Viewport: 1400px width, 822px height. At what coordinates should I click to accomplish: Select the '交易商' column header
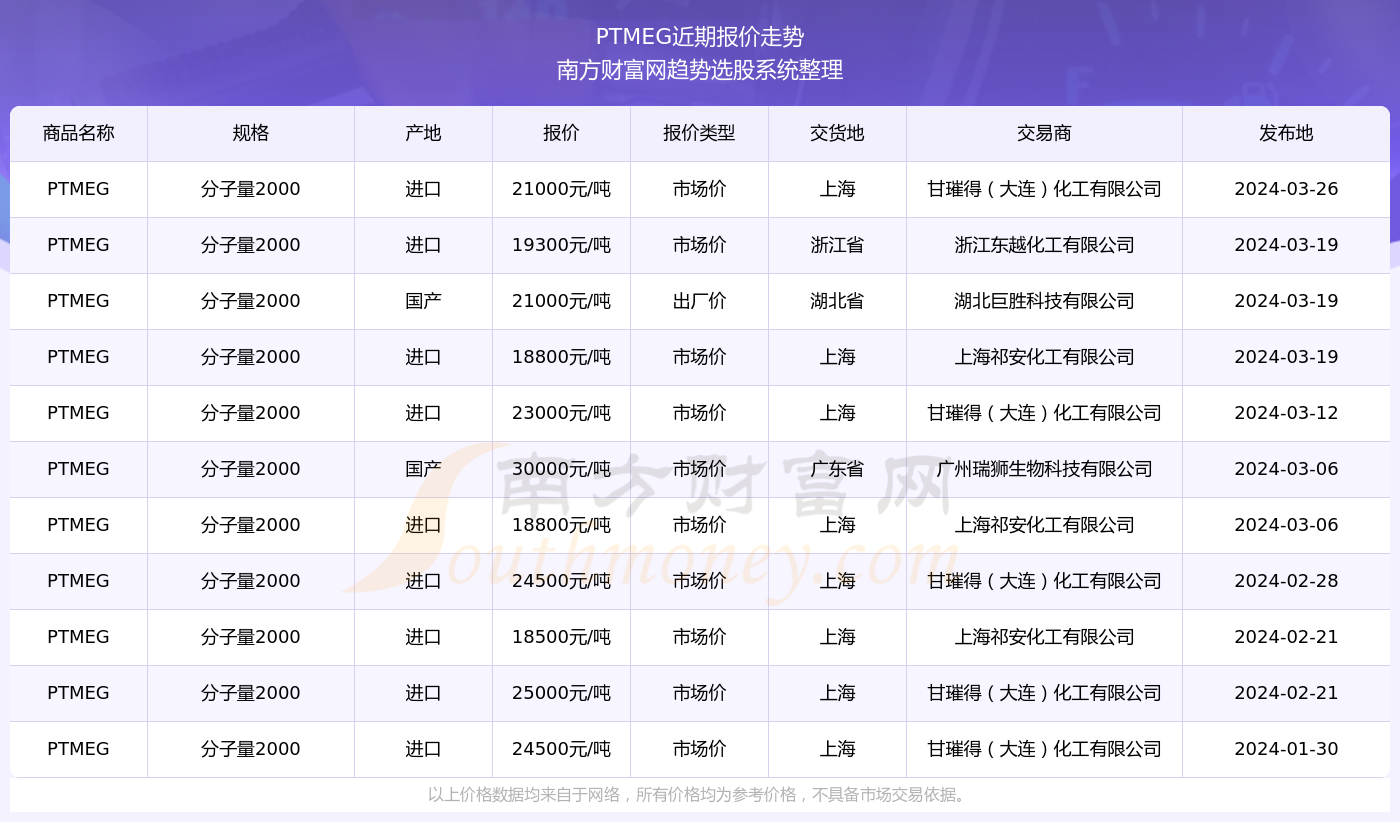[1044, 133]
